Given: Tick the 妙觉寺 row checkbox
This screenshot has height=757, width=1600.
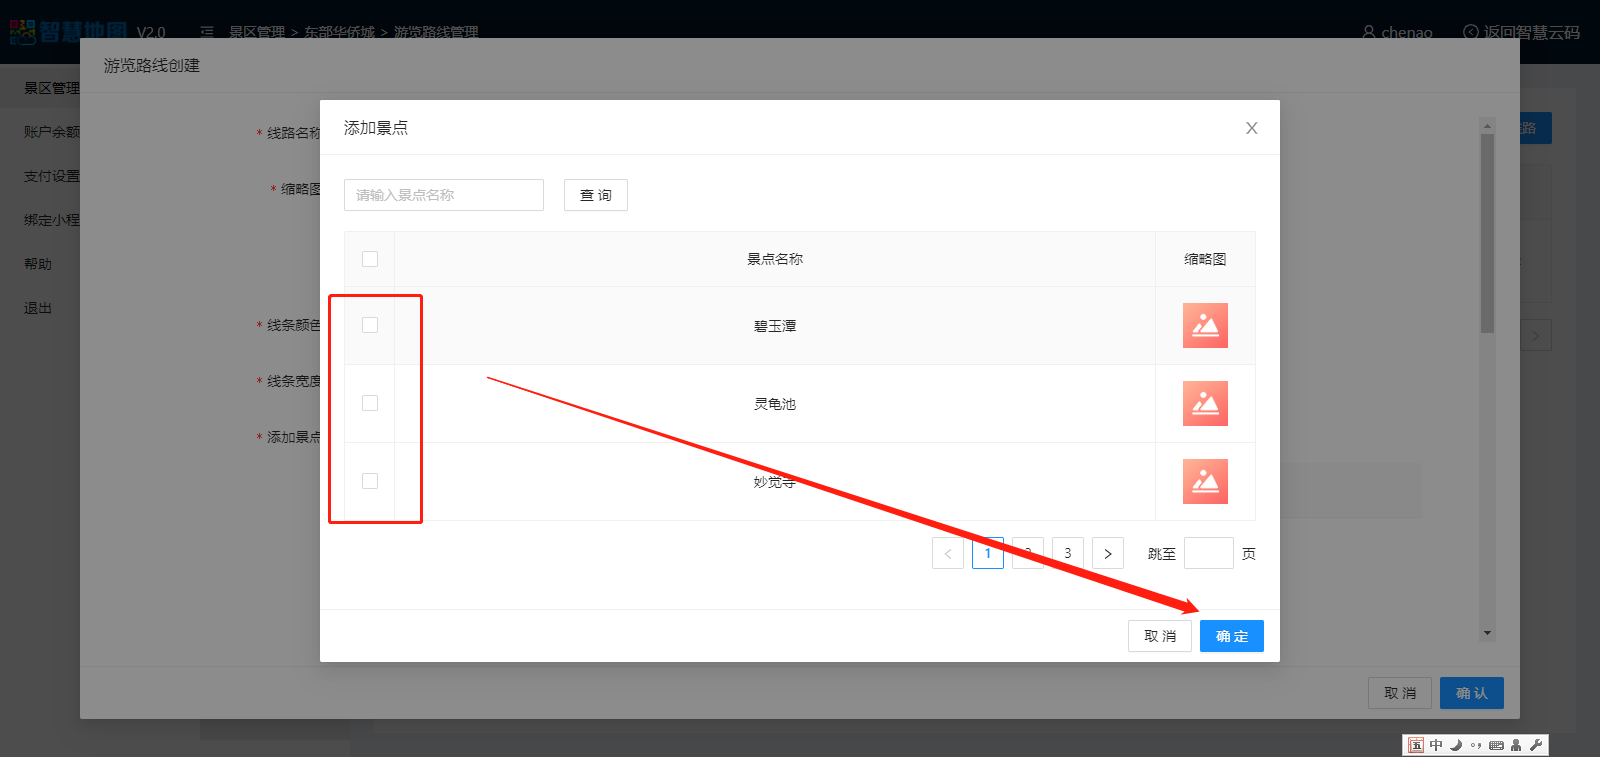Looking at the screenshot, I should pyautogui.click(x=370, y=481).
